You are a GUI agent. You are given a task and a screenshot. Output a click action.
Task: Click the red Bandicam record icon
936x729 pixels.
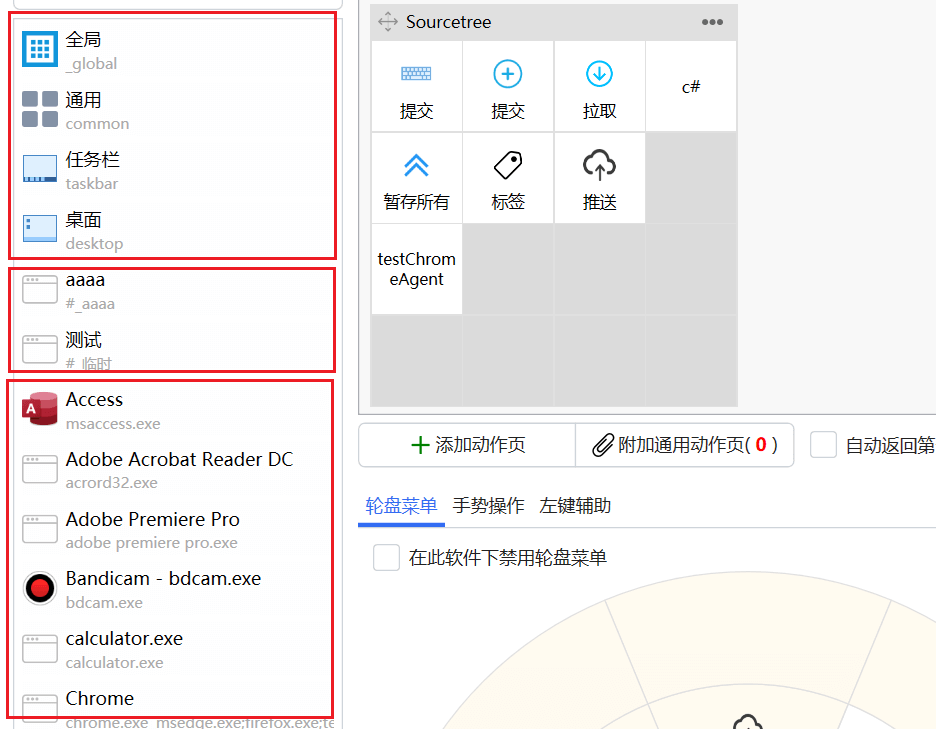pyautogui.click(x=40, y=588)
